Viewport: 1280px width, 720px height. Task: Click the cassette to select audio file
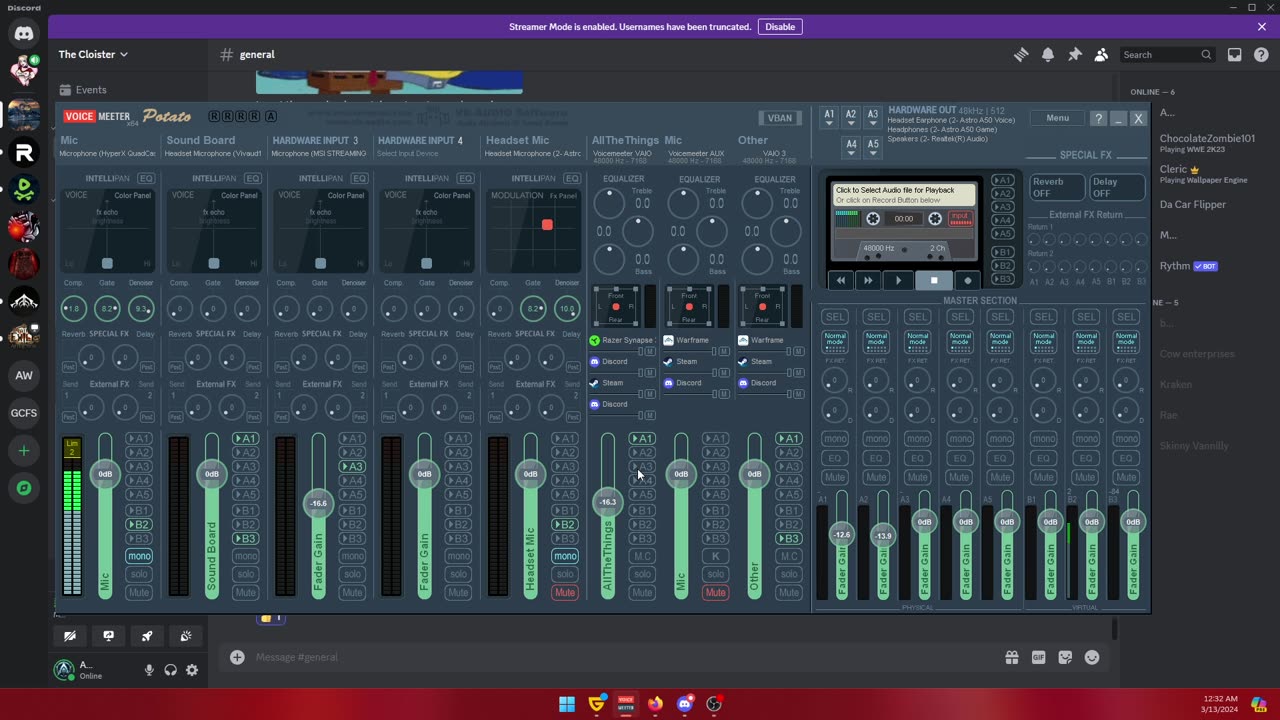click(903, 194)
